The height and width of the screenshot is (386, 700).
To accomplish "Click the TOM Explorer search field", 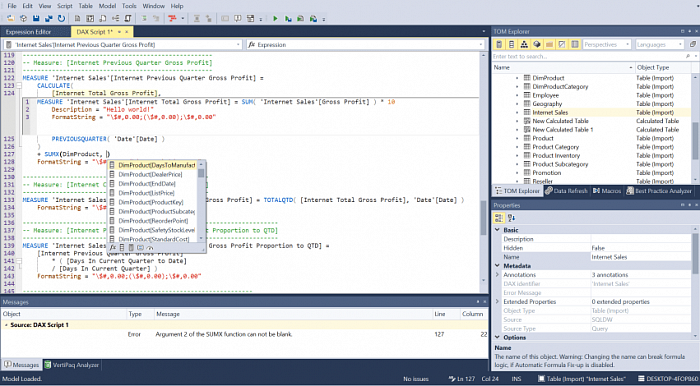I will coord(588,57).
